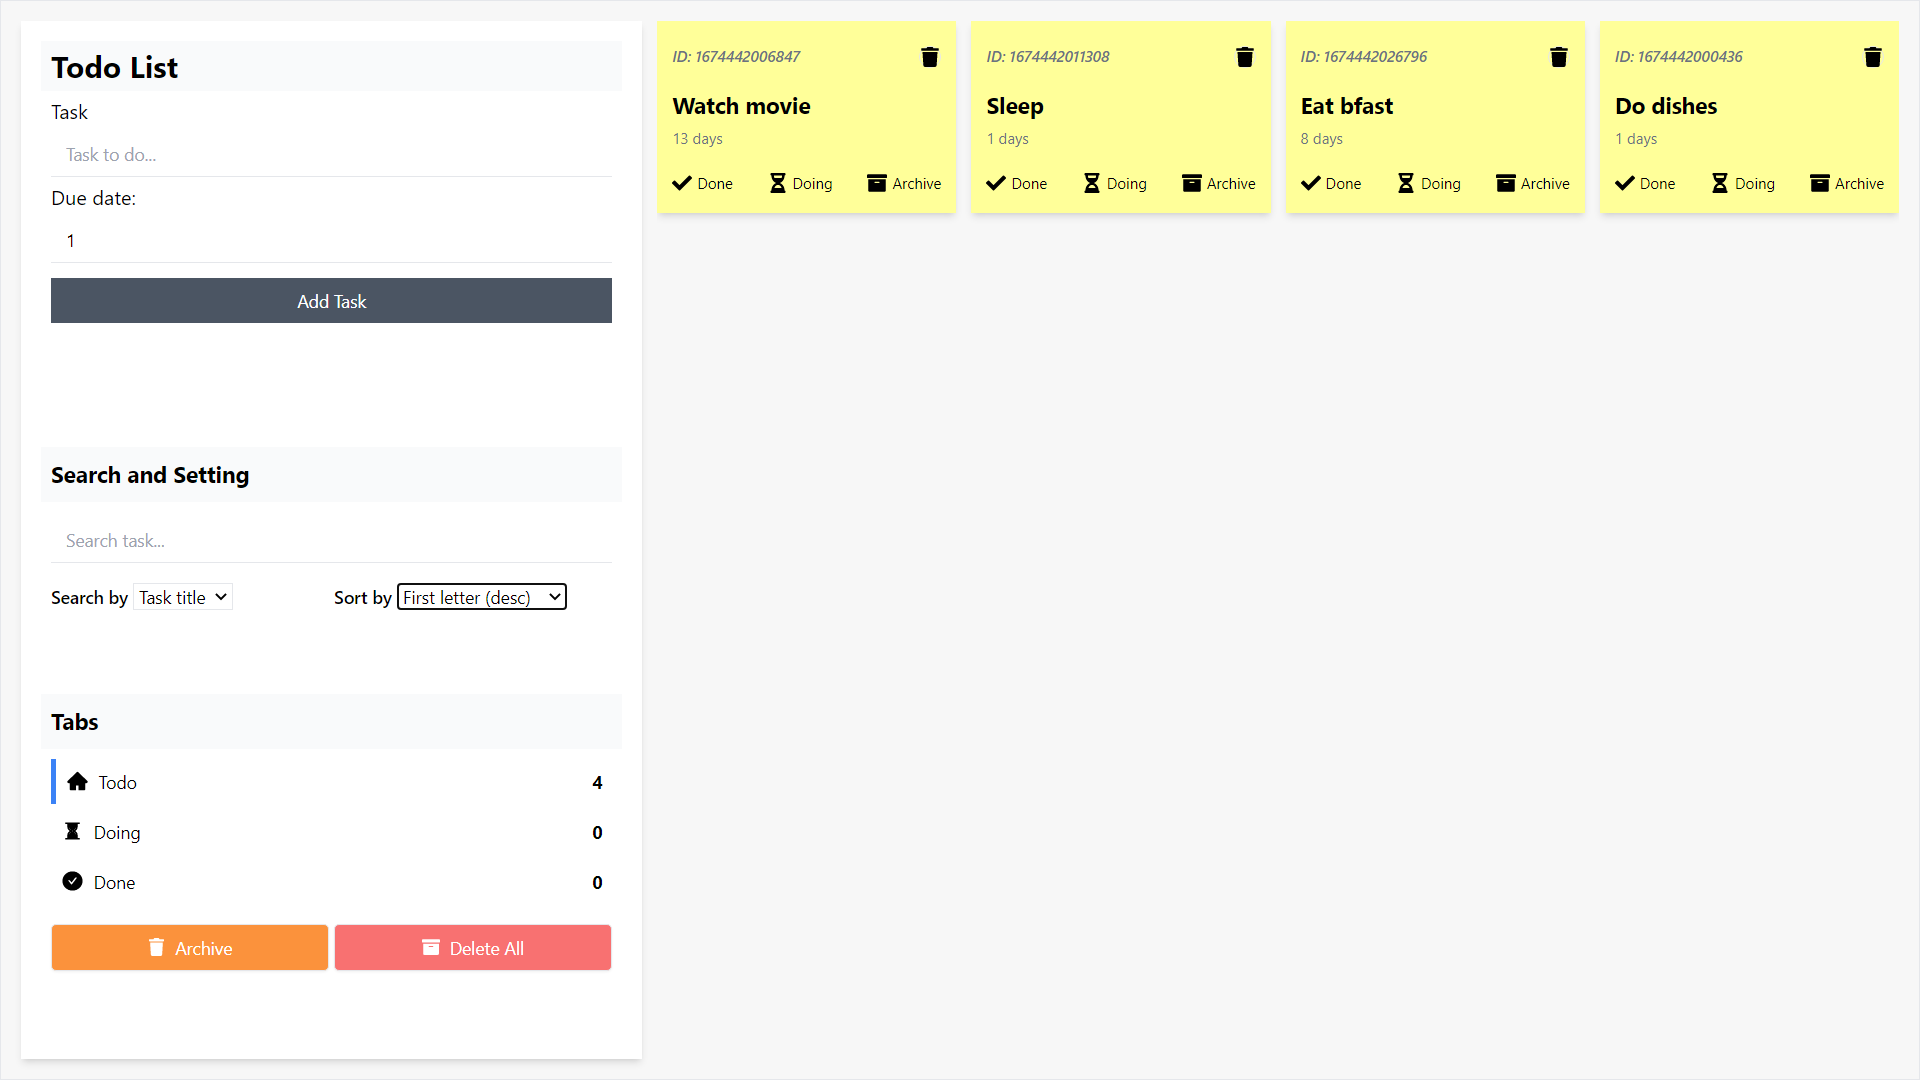This screenshot has height=1080, width=1920.
Task: Delete the Watch movie card with trash icon
Action: point(929,57)
